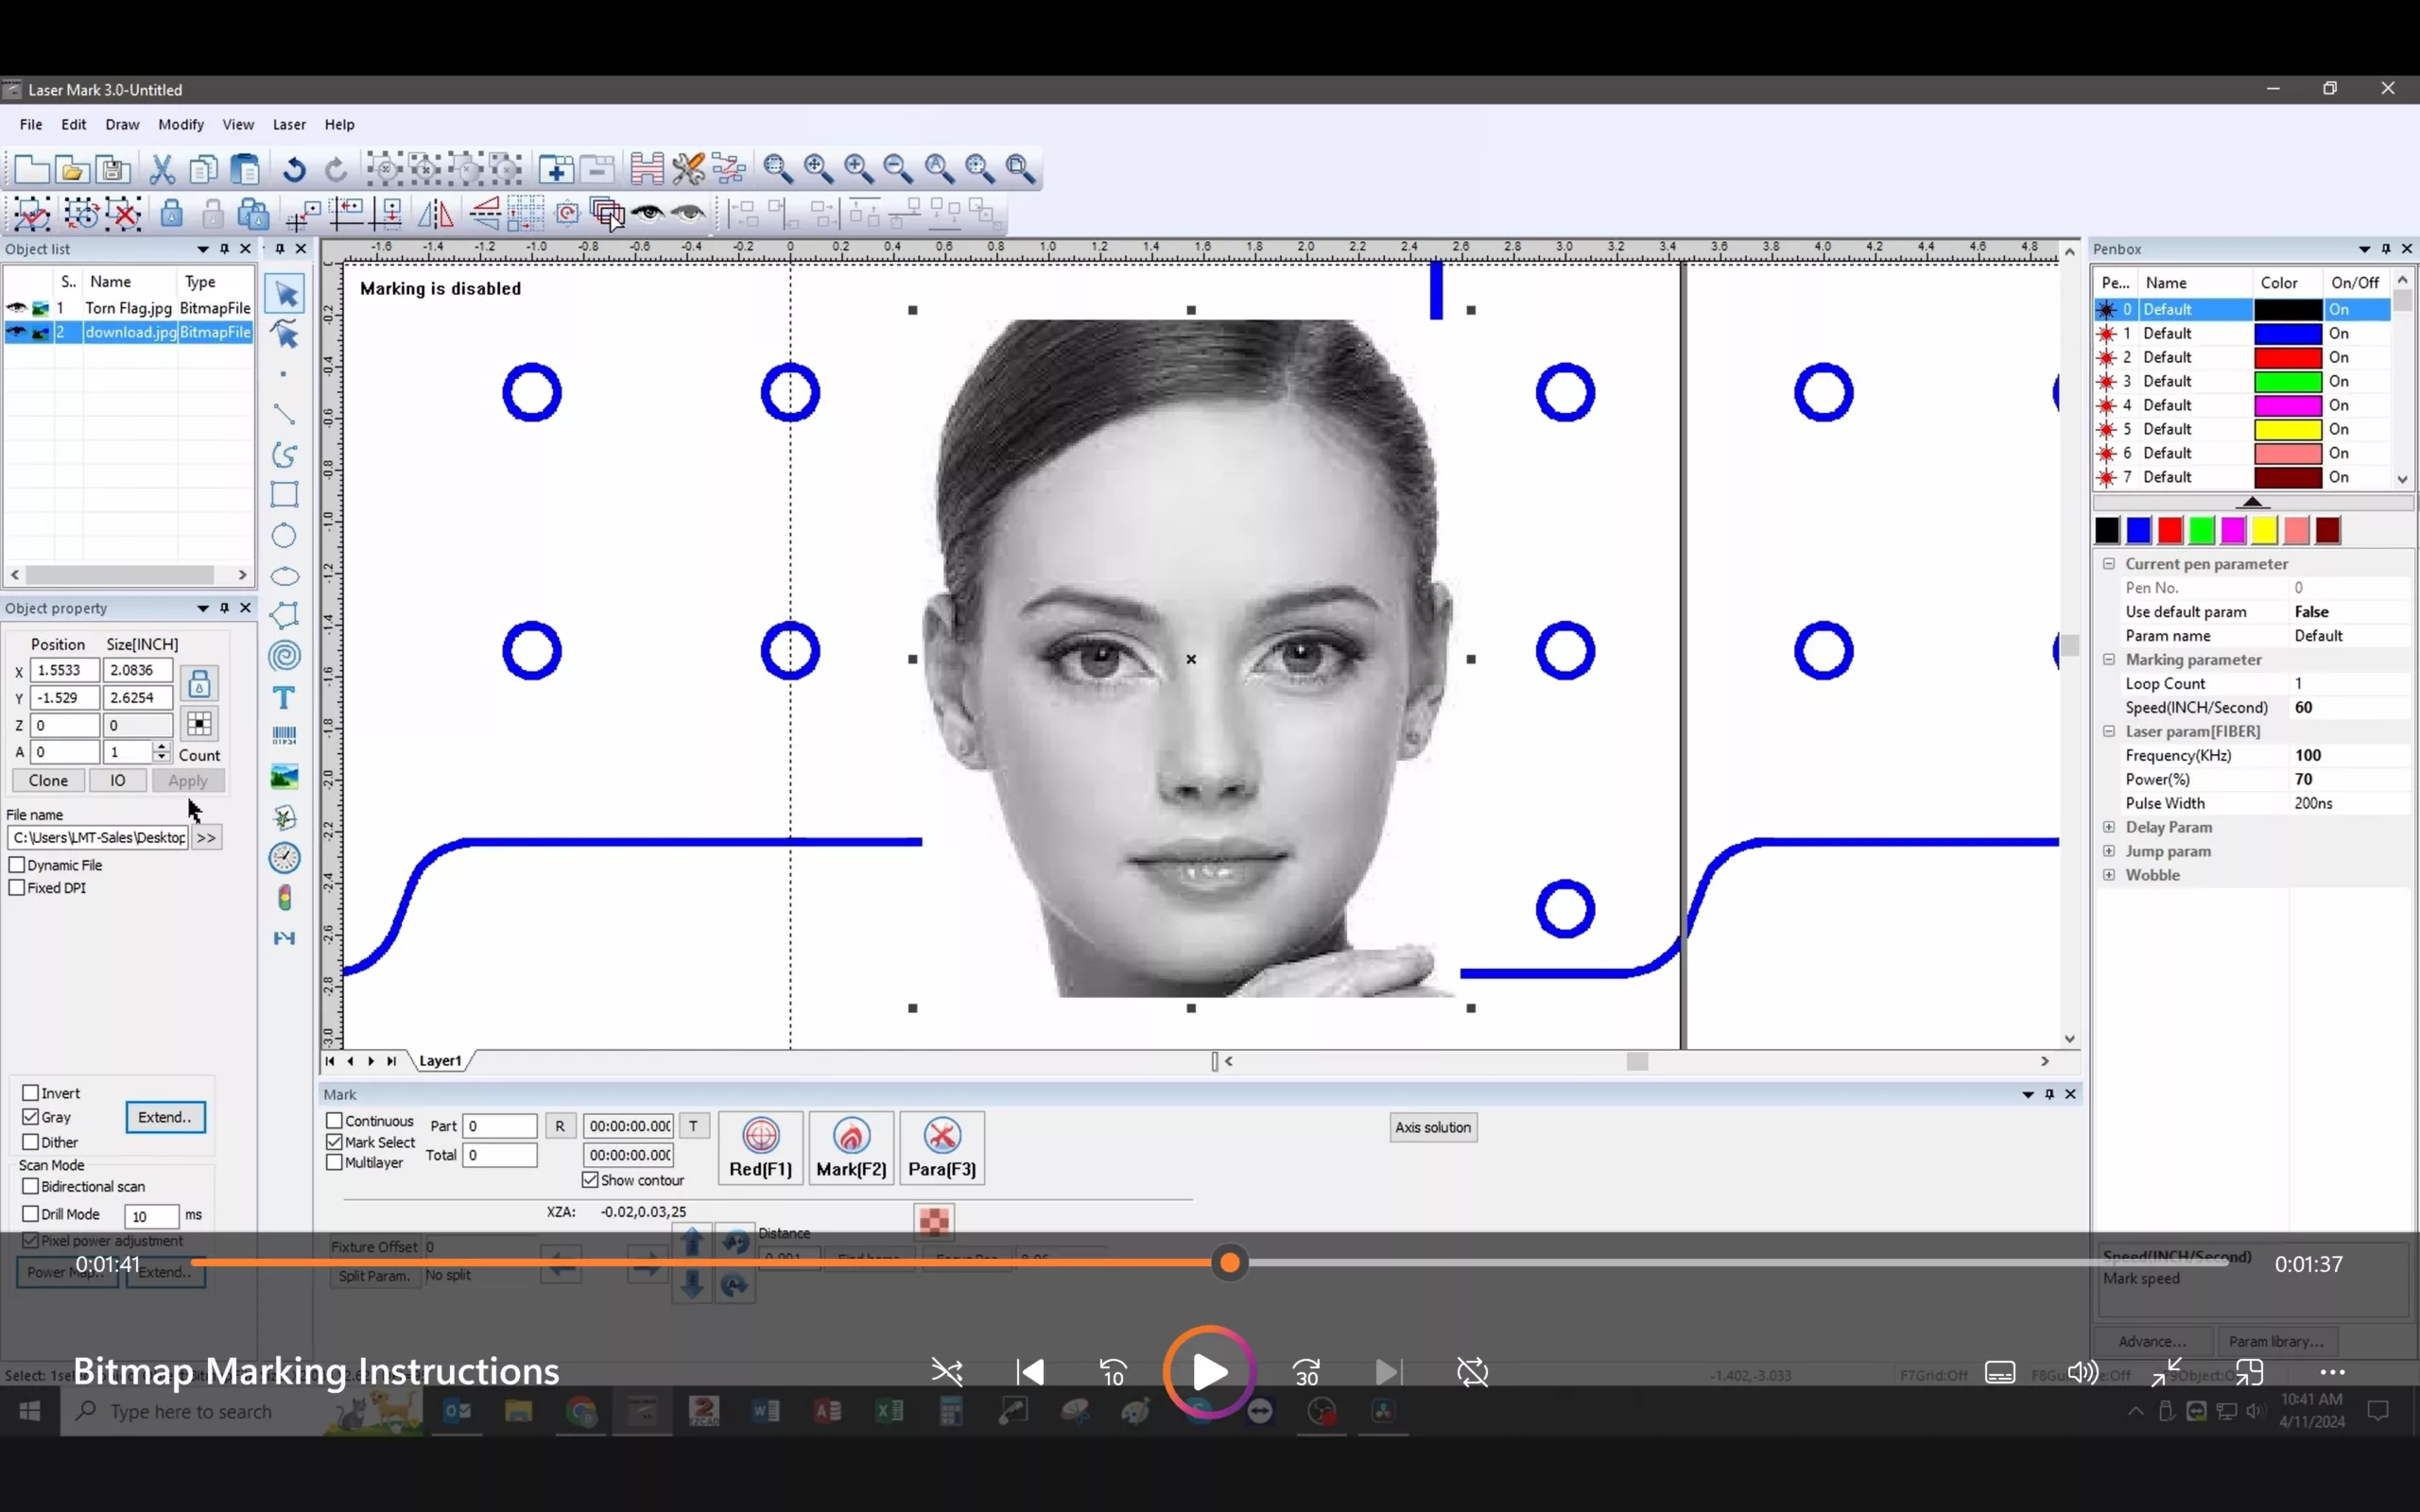Select the Circle drawing tool
Image resolution: width=2420 pixels, height=1512 pixels.
coord(284,535)
